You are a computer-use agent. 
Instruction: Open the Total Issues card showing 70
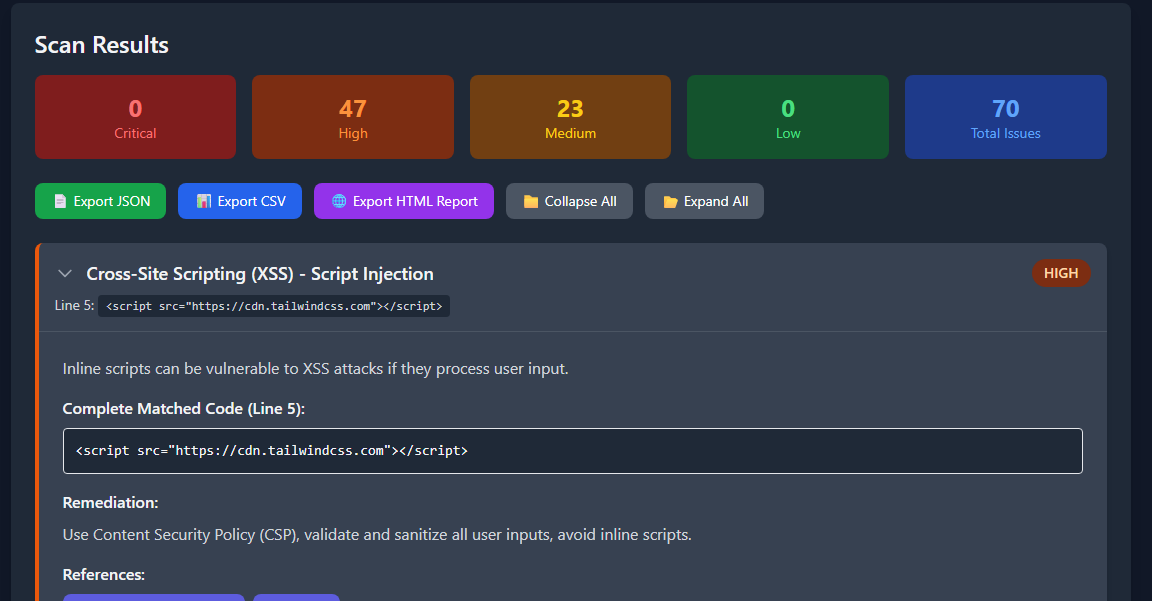click(1005, 117)
